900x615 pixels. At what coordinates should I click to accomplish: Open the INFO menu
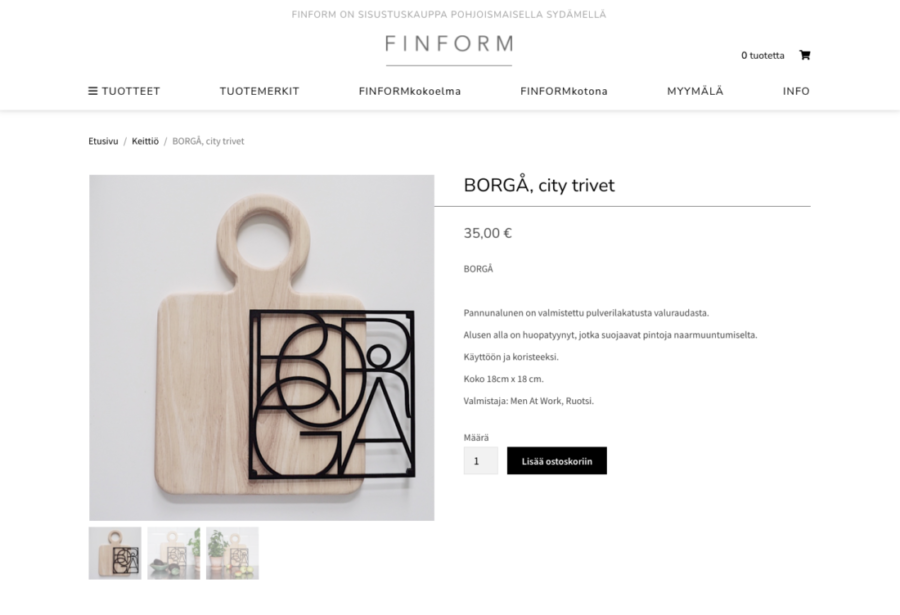click(x=796, y=91)
